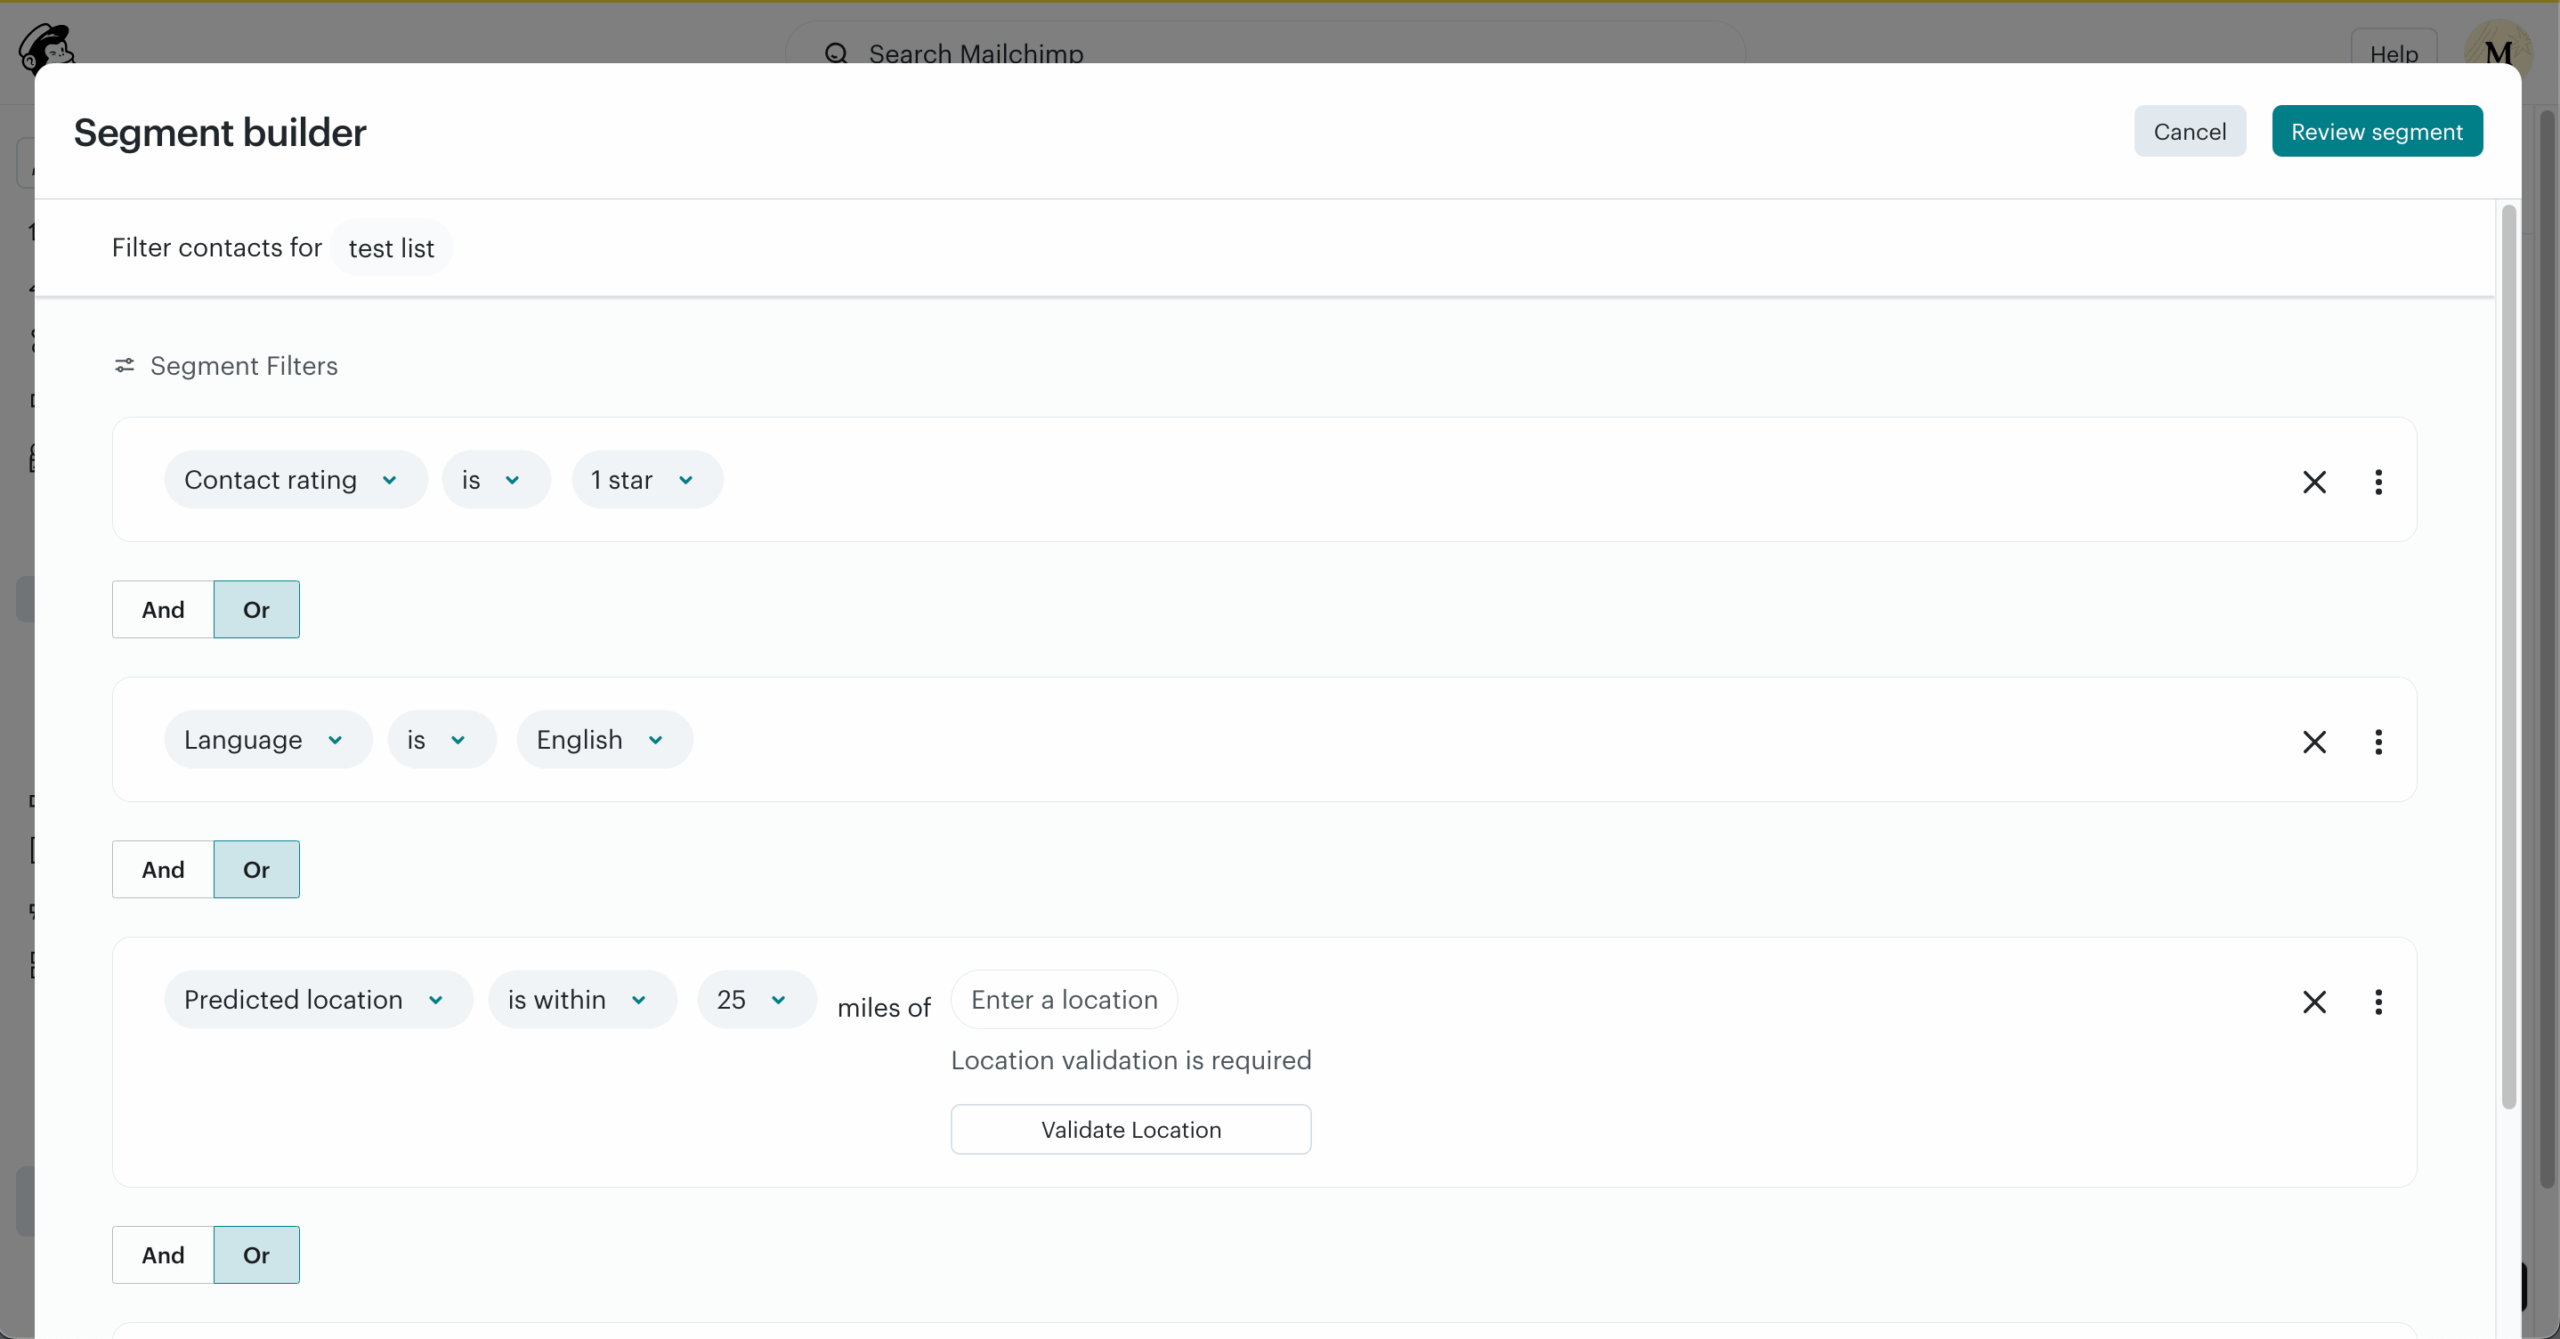
Task: Select And below the Language filter
Action: (x=163, y=870)
